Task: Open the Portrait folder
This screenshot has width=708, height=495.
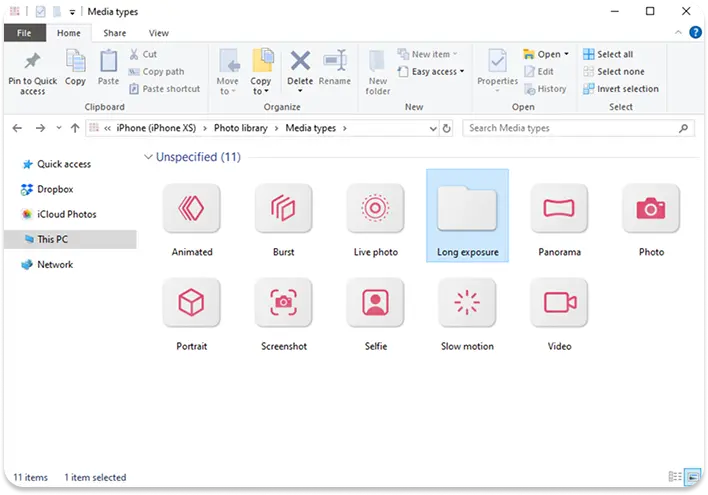Action: pyautogui.click(x=192, y=315)
